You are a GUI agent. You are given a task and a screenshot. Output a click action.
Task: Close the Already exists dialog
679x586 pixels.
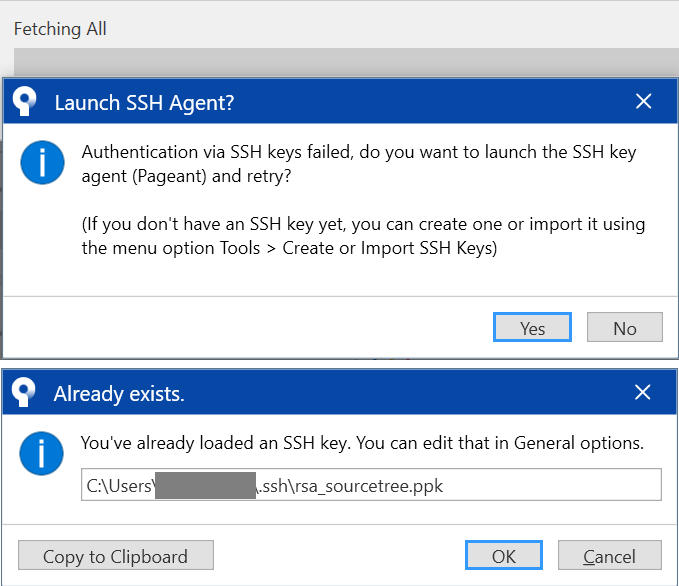point(642,392)
